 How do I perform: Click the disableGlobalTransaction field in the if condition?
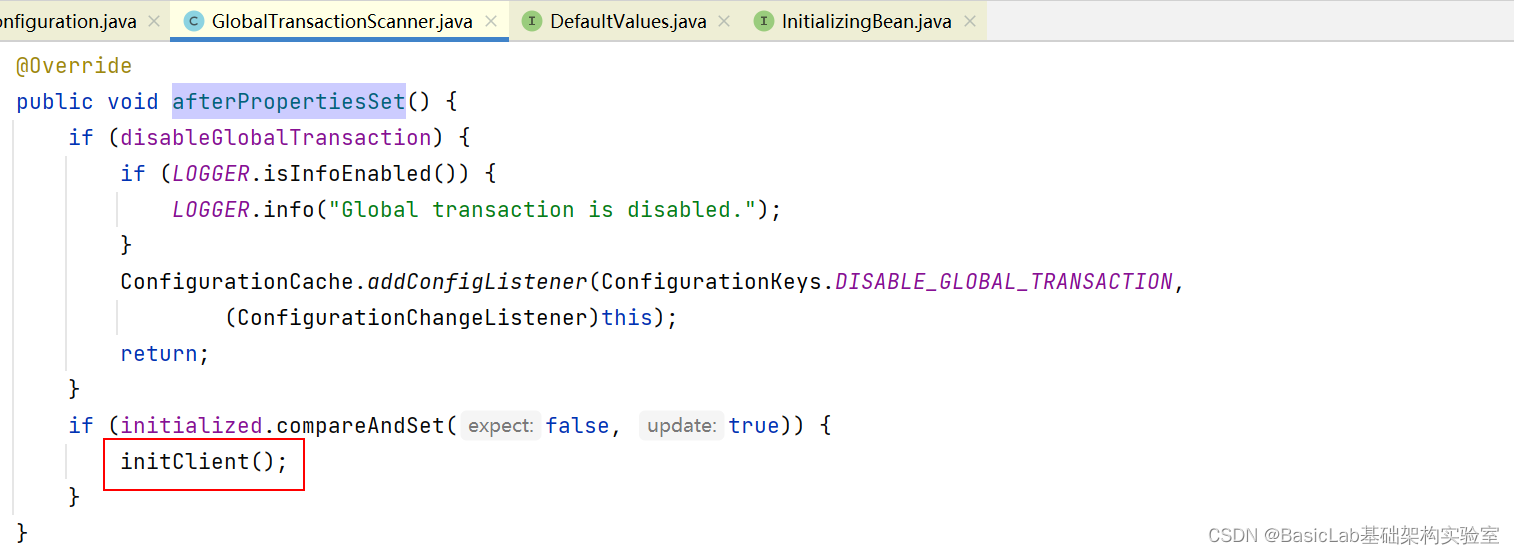pos(276,137)
